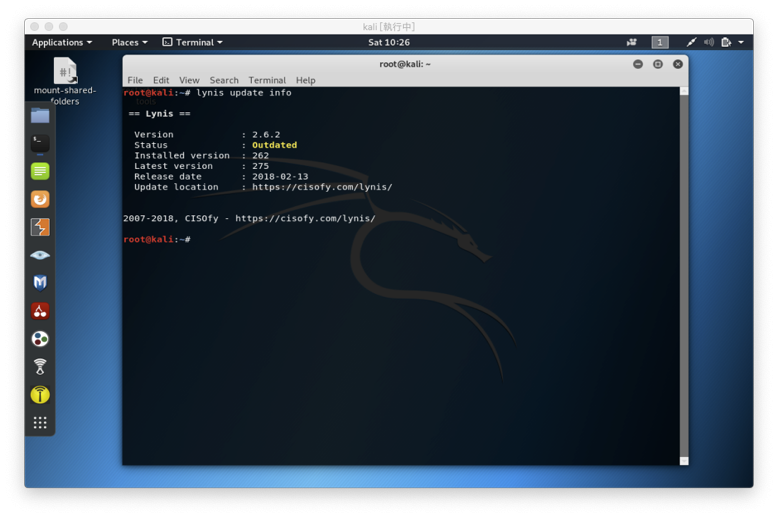Image resolution: width=778 pixels, height=518 pixels.
Task: Click the installed version value 262
Action: click(x=260, y=156)
